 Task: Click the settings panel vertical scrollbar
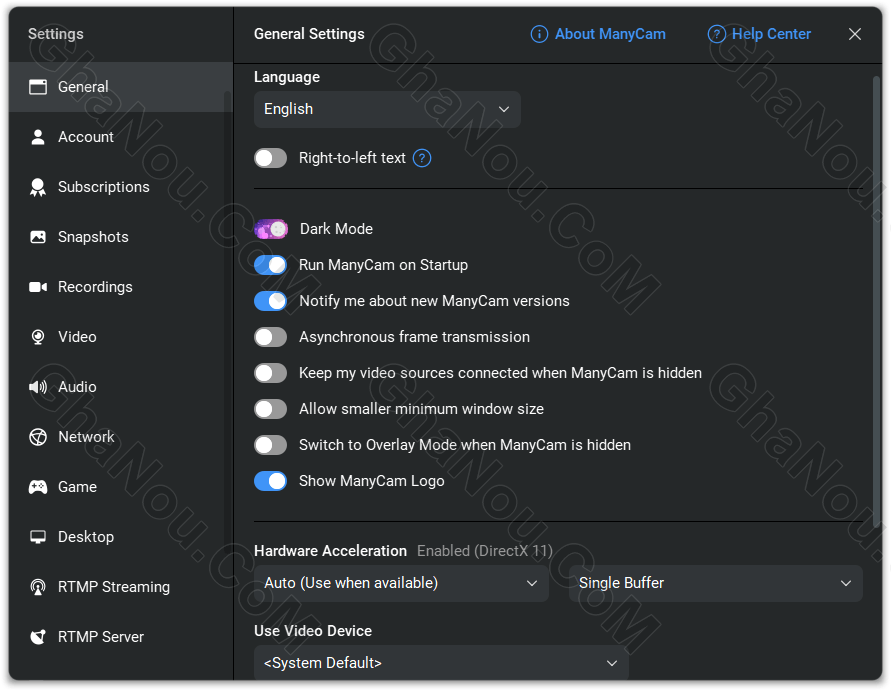876,300
